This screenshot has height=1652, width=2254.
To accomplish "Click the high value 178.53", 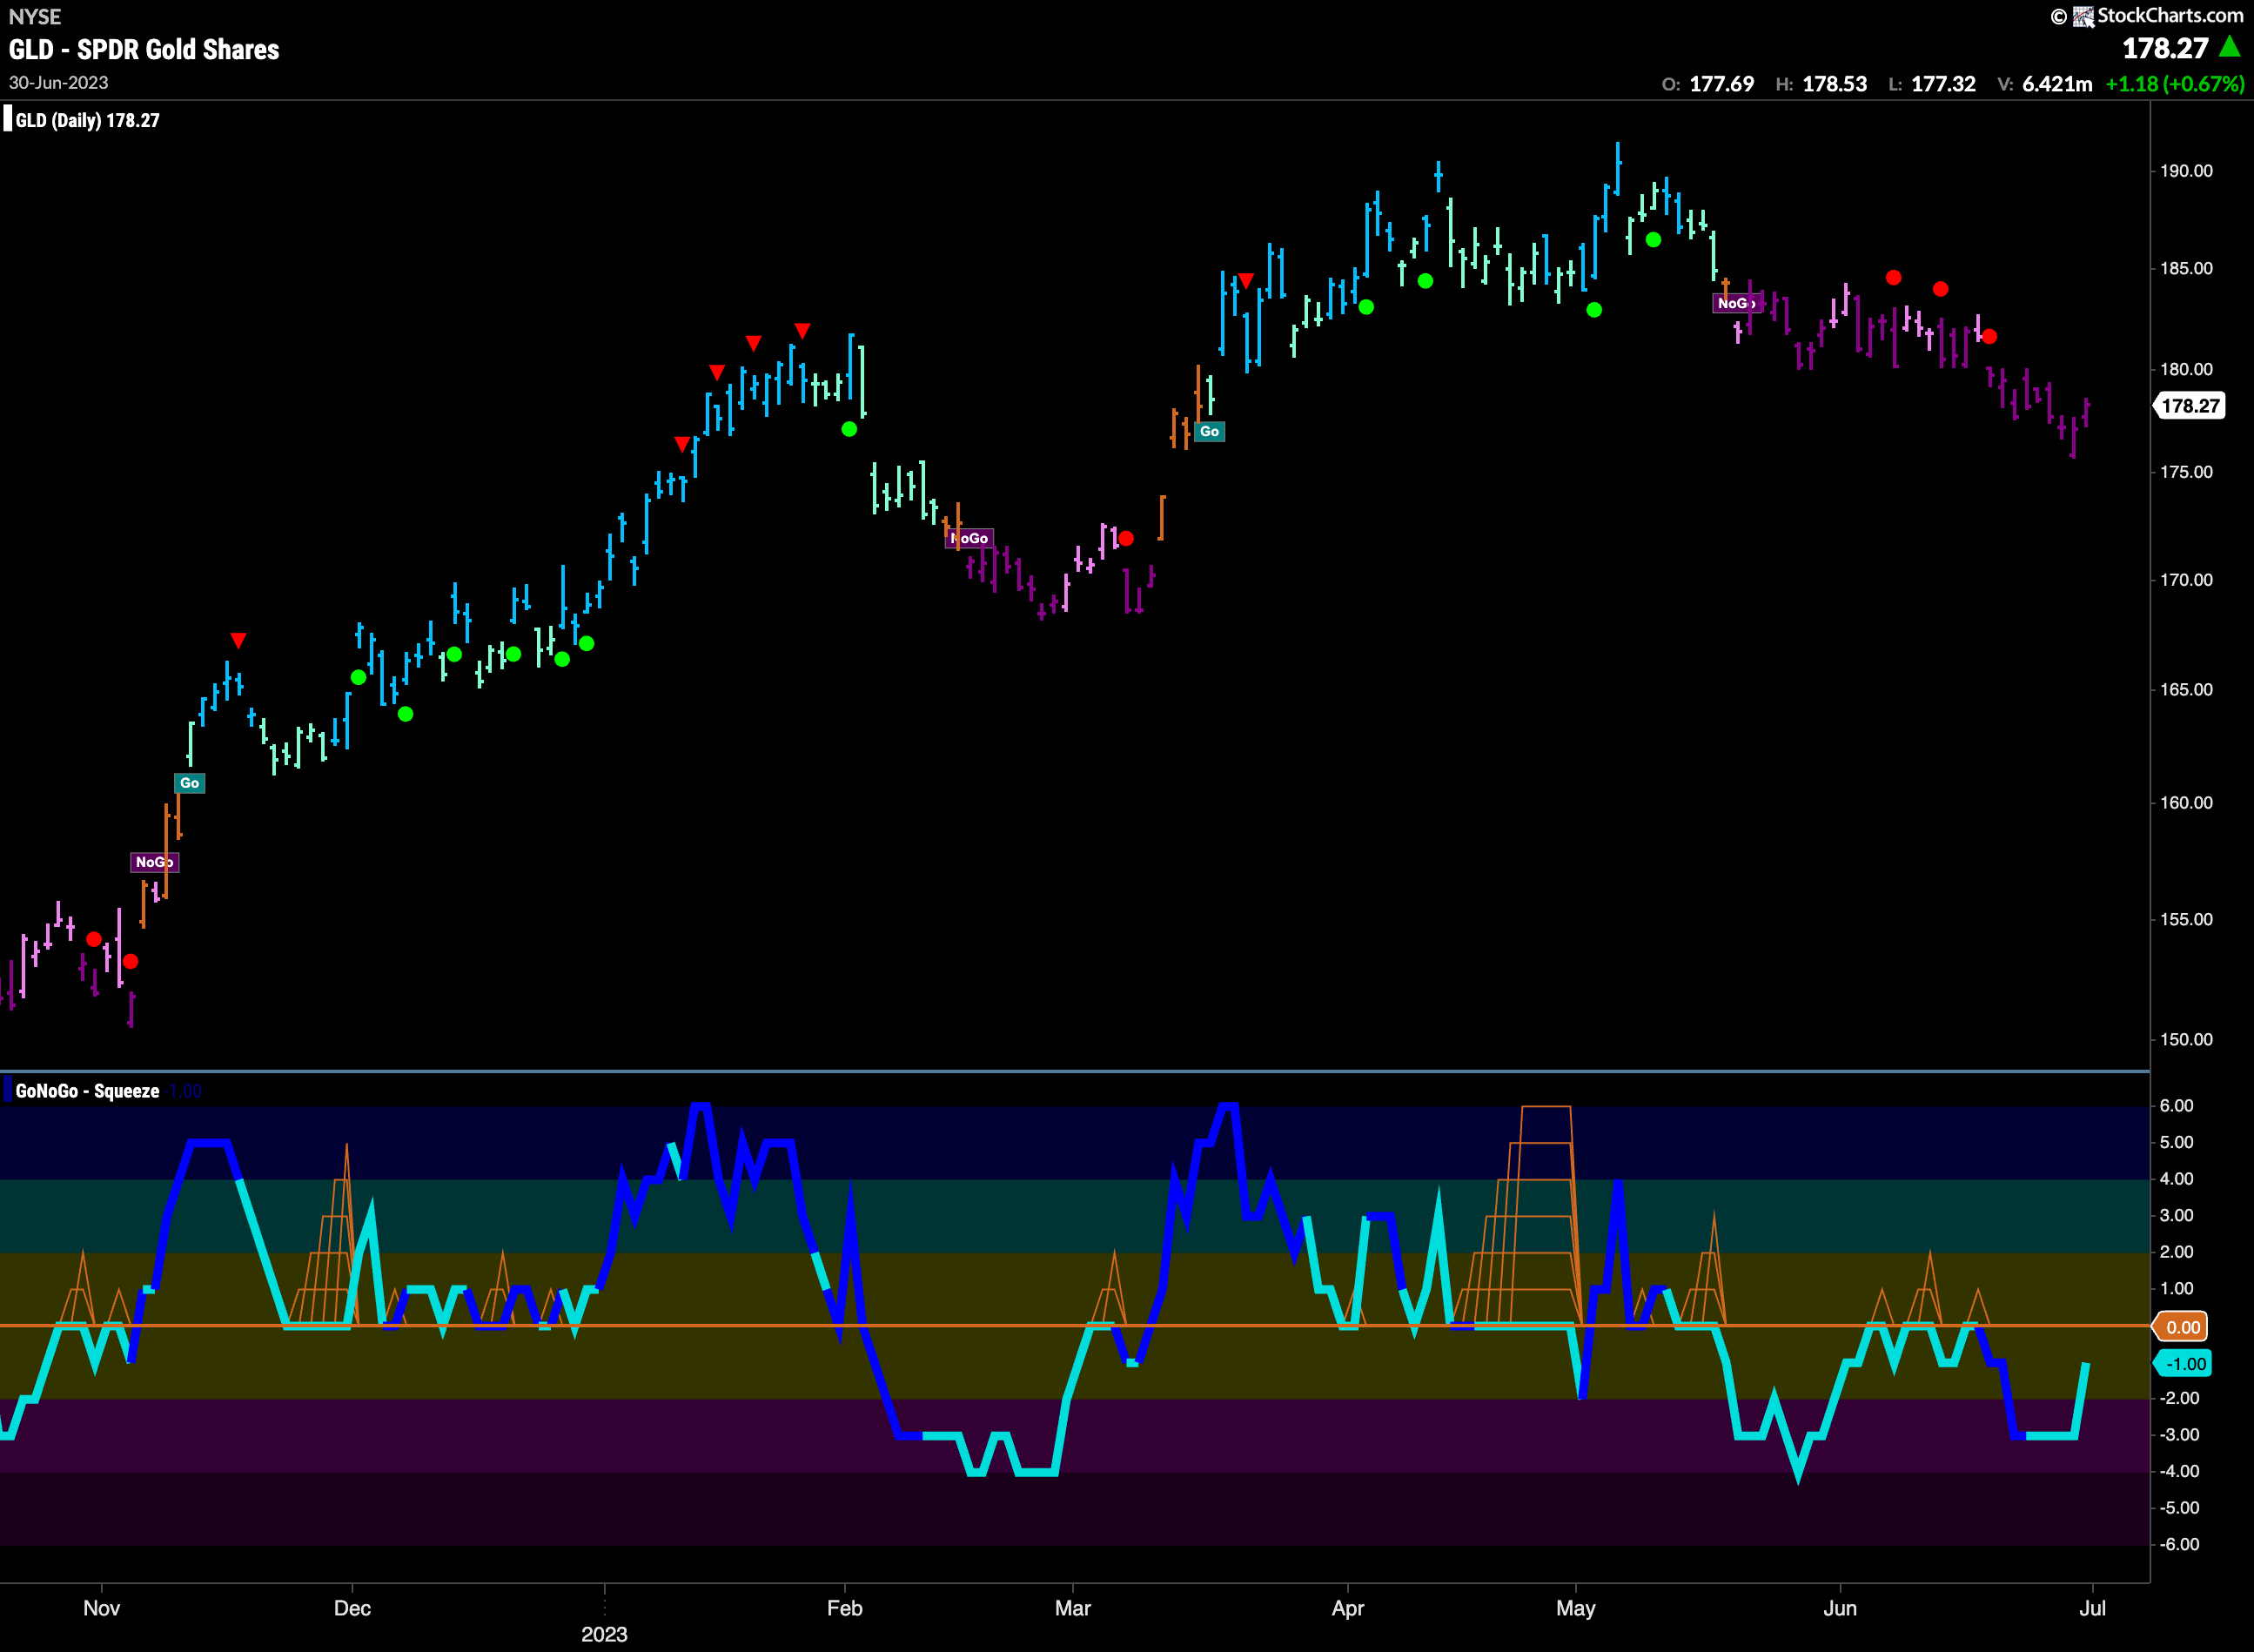I will (x=1834, y=84).
